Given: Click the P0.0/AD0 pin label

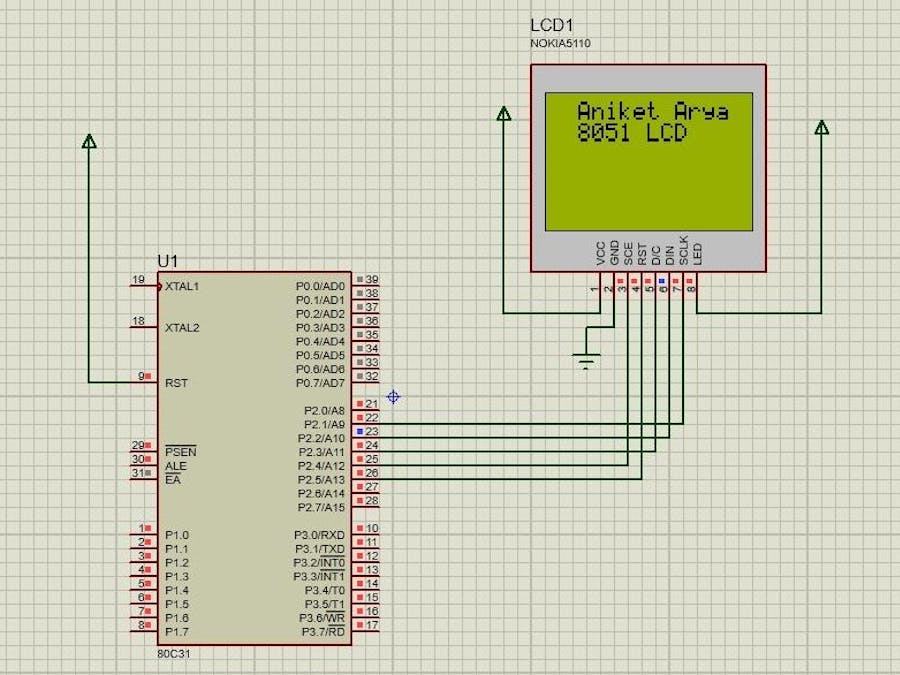Looking at the screenshot, I should 320,286.
